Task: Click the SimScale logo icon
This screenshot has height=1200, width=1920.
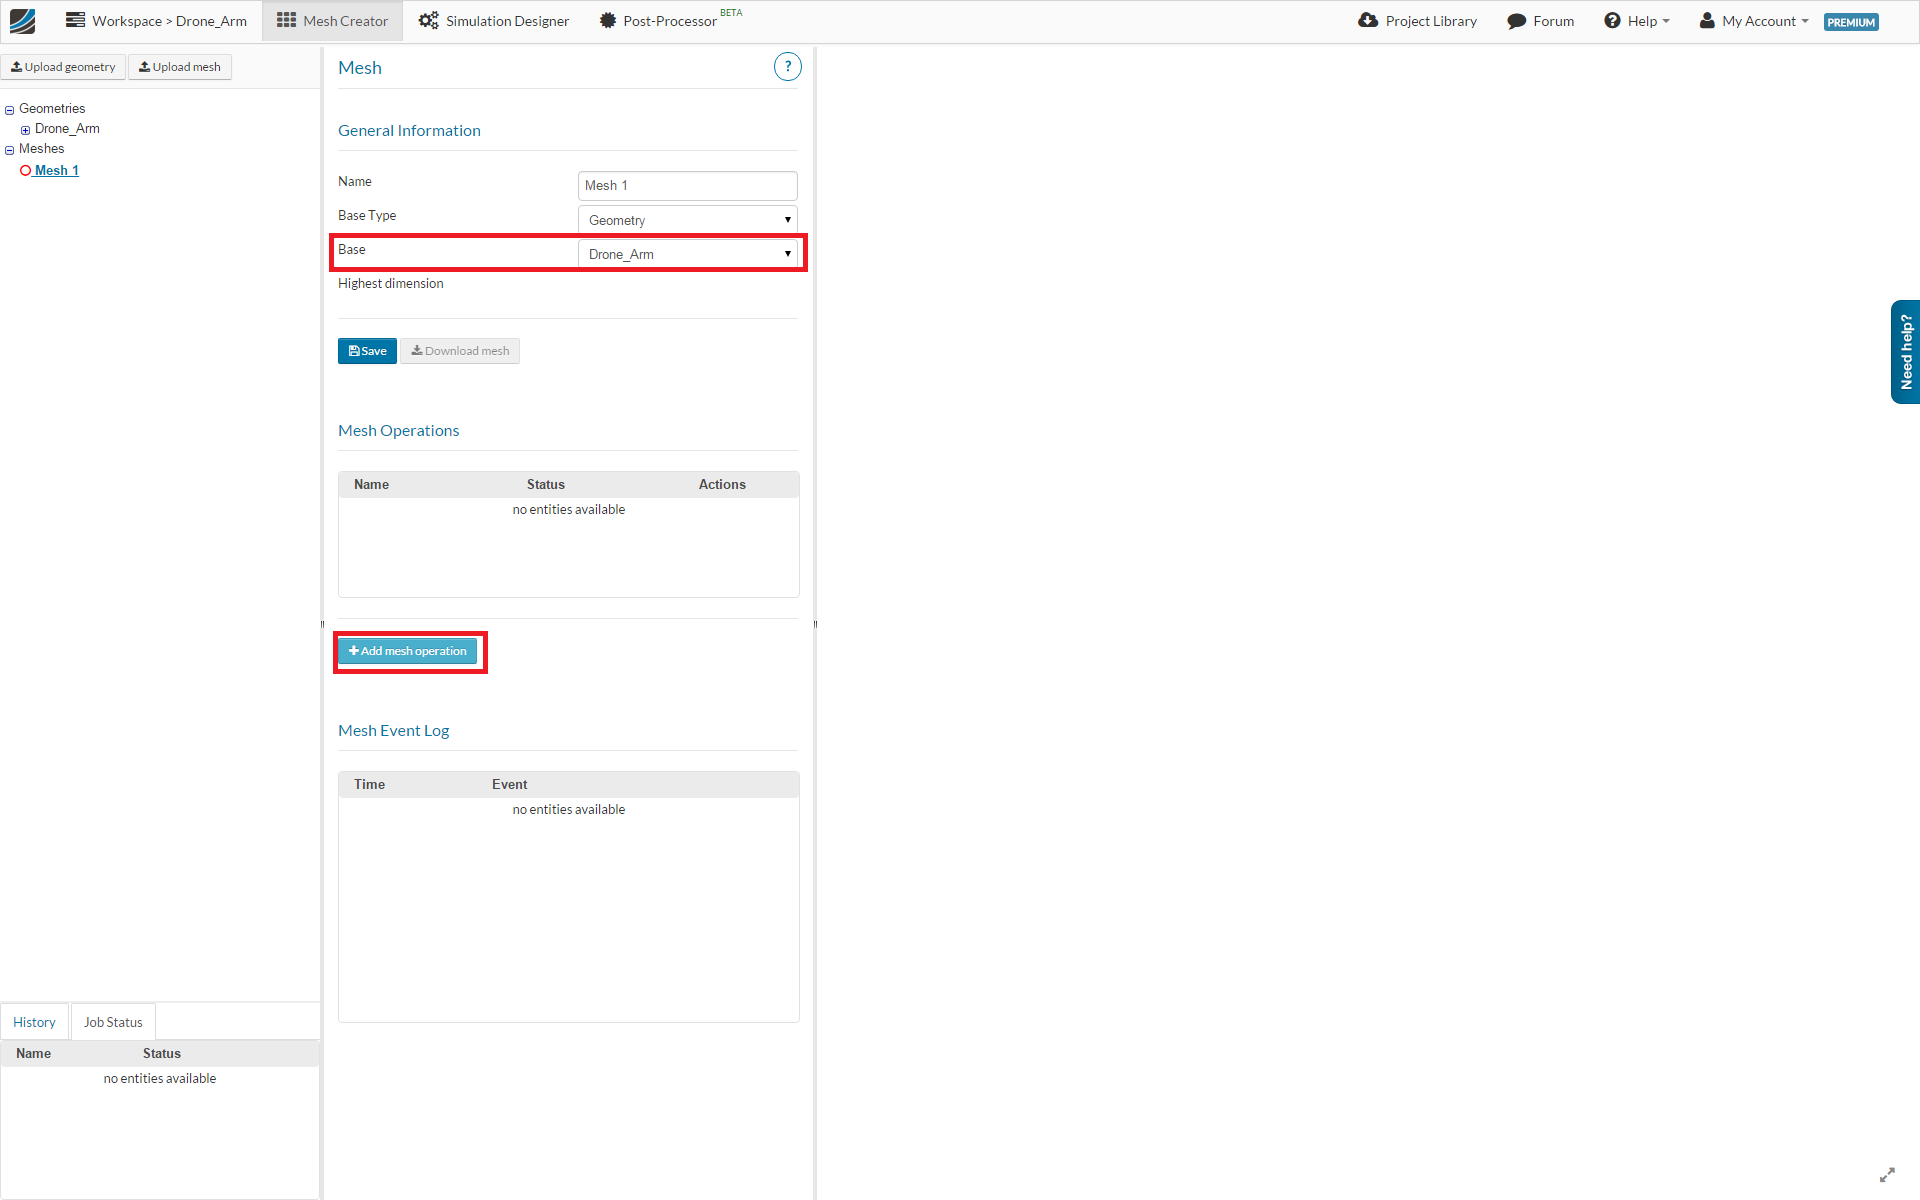Action: pyautogui.click(x=22, y=21)
